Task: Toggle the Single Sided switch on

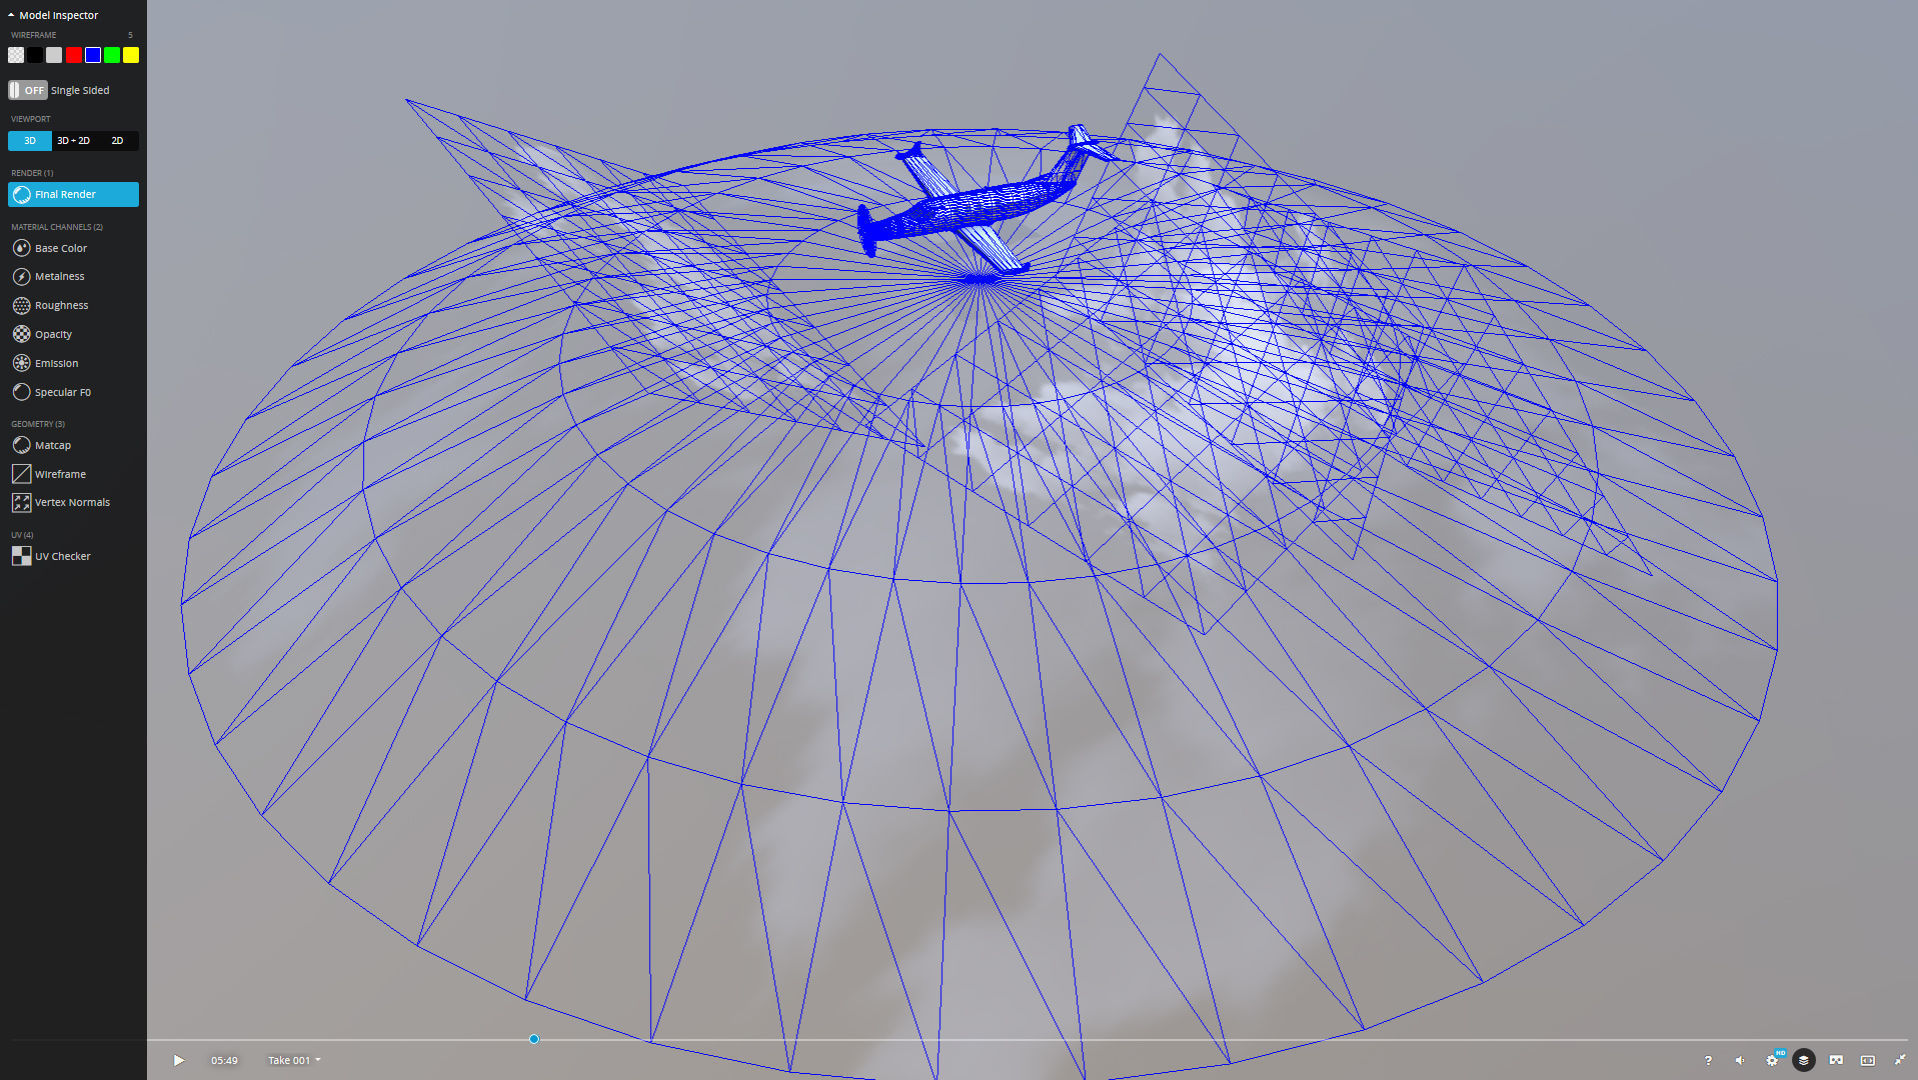Action: tap(28, 90)
